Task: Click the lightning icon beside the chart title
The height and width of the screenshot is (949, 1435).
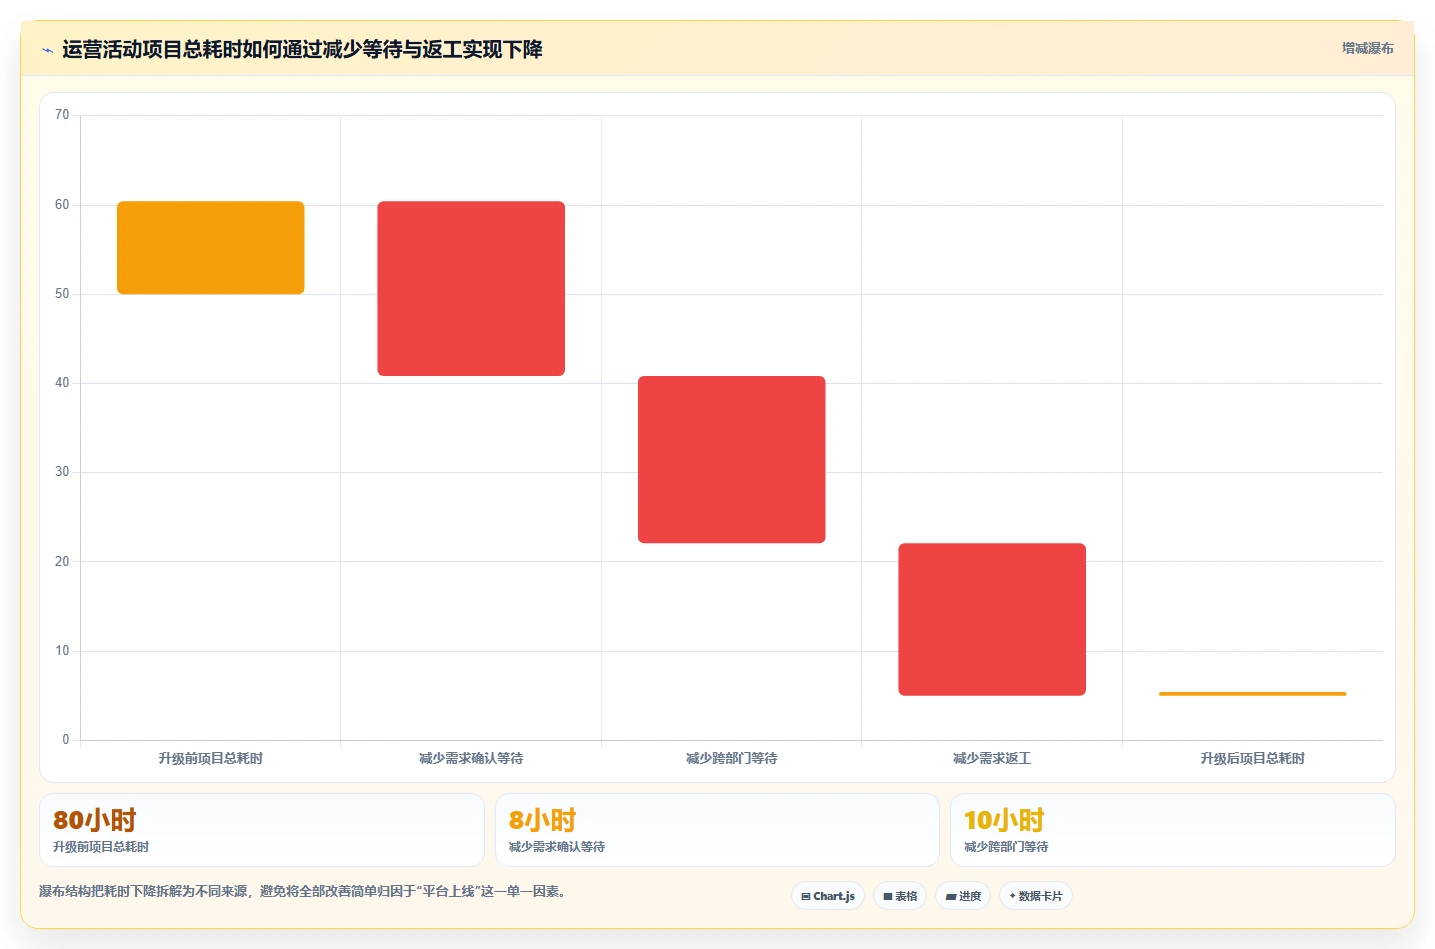Action: (x=47, y=50)
